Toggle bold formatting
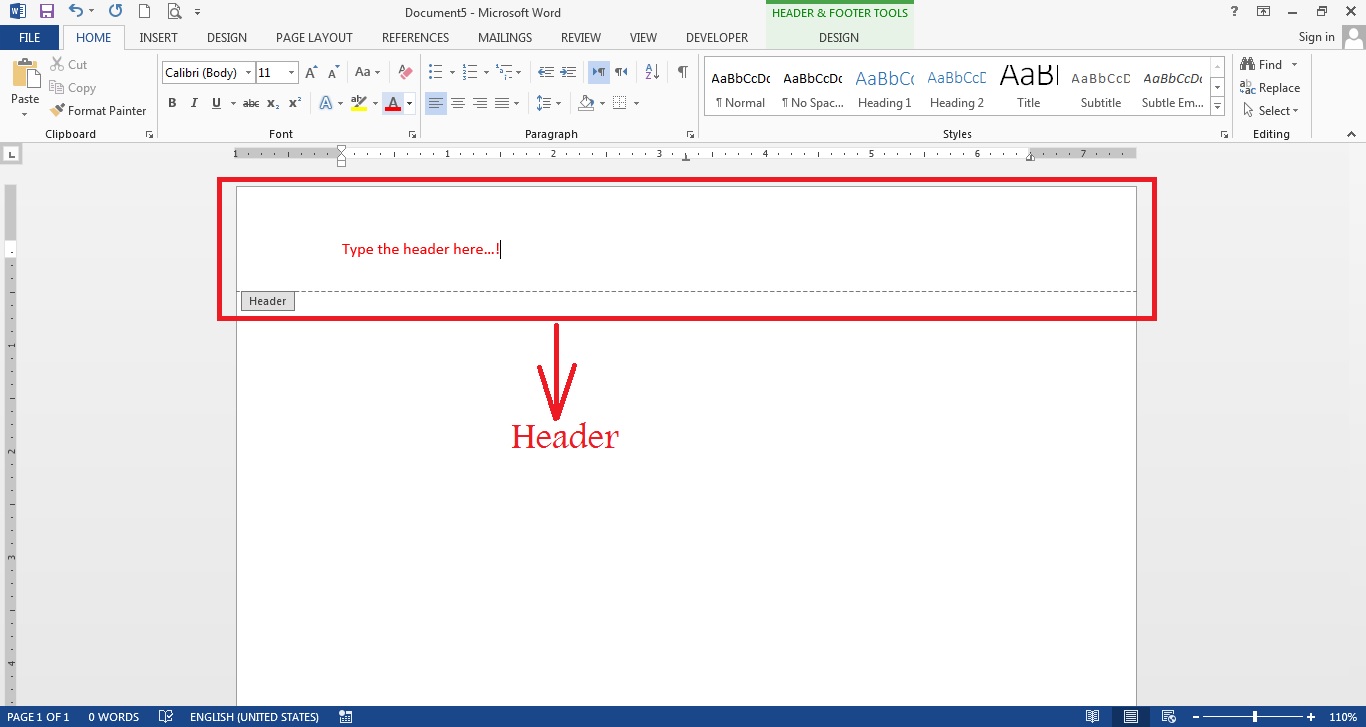Viewport: 1366px width, 727px height. pyautogui.click(x=171, y=102)
